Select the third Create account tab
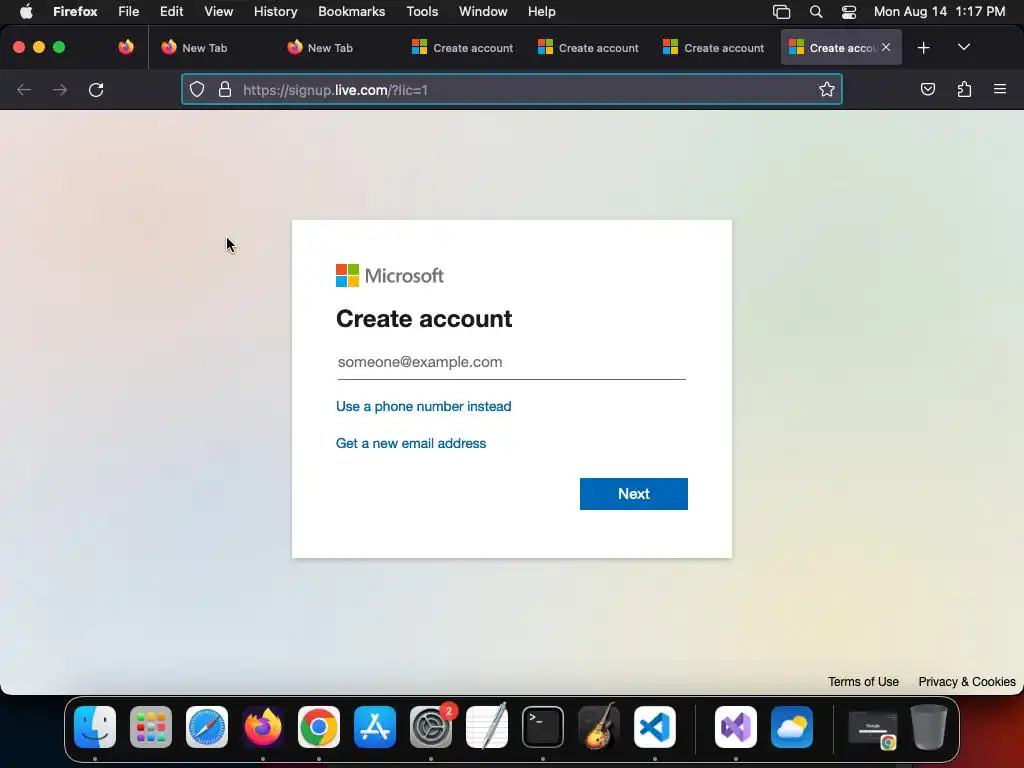The height and width of the screenshot is (768, 1024). 713,48
